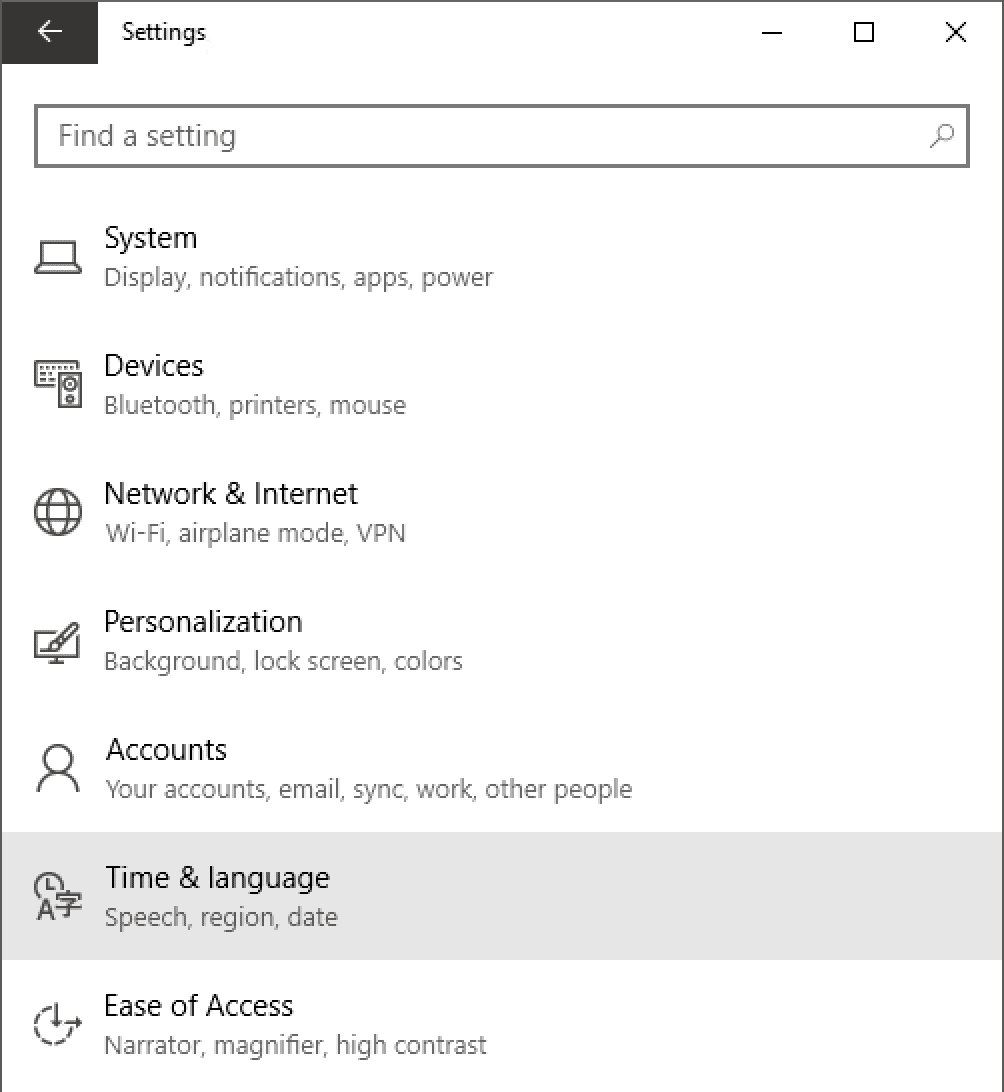Click the Accounts person icon
The height and width of the screenshot is (1092, 1004).
[x=58, y=768]
